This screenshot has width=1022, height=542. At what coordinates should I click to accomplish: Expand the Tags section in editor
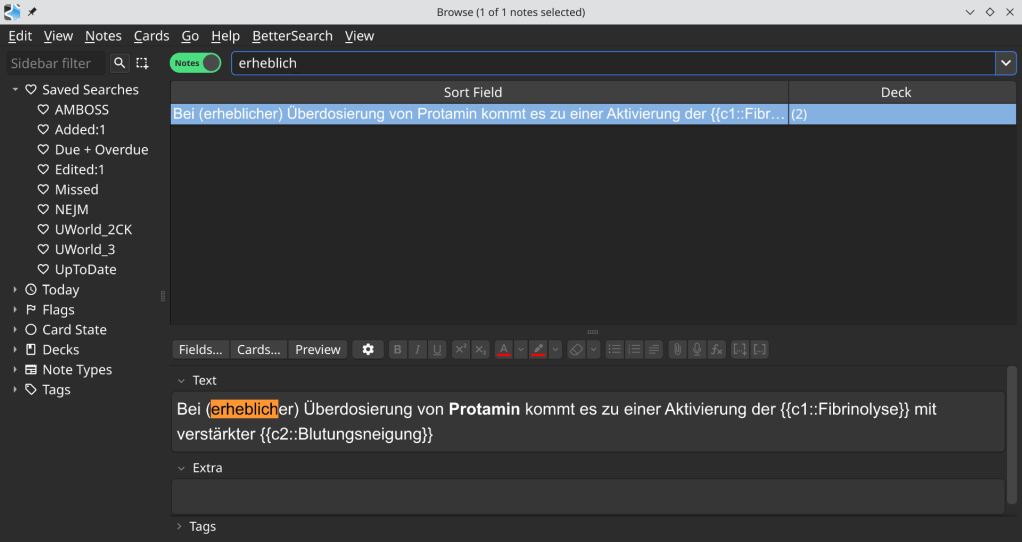point(181,527)
